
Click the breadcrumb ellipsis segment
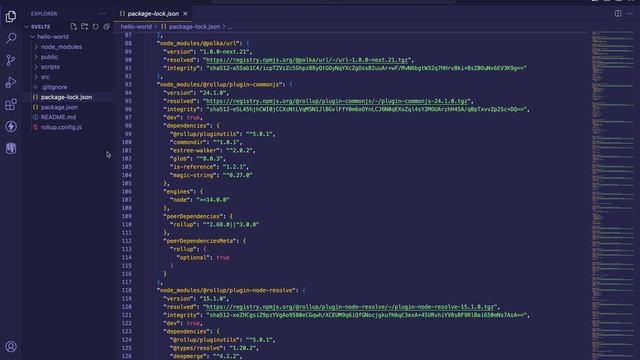[x=230, y=27]
